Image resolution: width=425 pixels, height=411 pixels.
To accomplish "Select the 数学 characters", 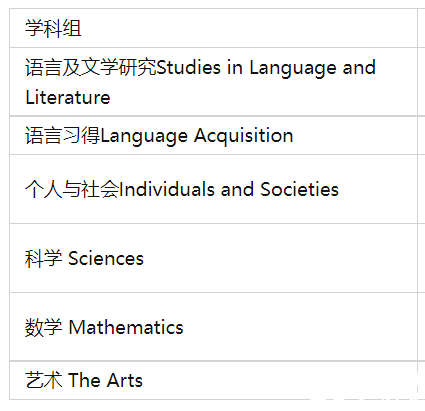I will pyautogui.click(x=44, y=327).
